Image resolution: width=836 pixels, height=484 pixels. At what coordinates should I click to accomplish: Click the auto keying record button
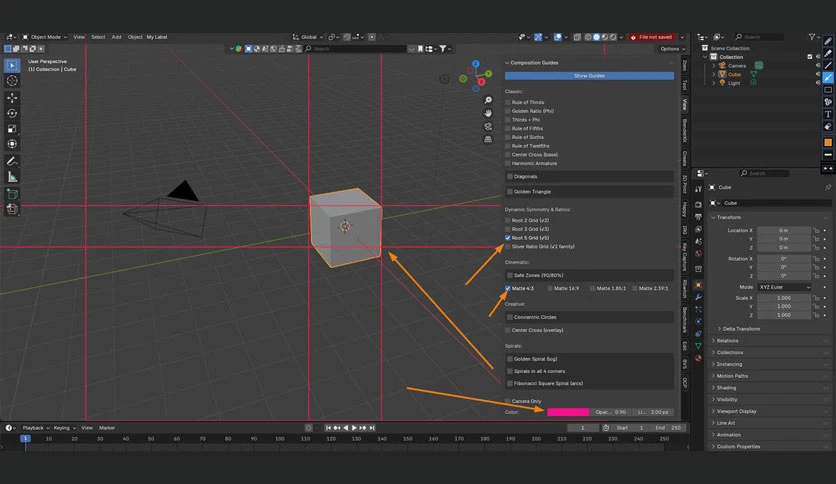(x=309, y=427)
